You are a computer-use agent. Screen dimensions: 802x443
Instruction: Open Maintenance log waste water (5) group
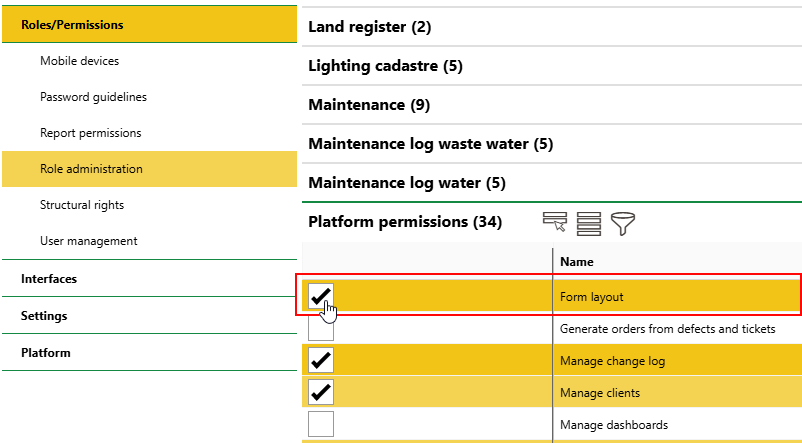[430, 144]
